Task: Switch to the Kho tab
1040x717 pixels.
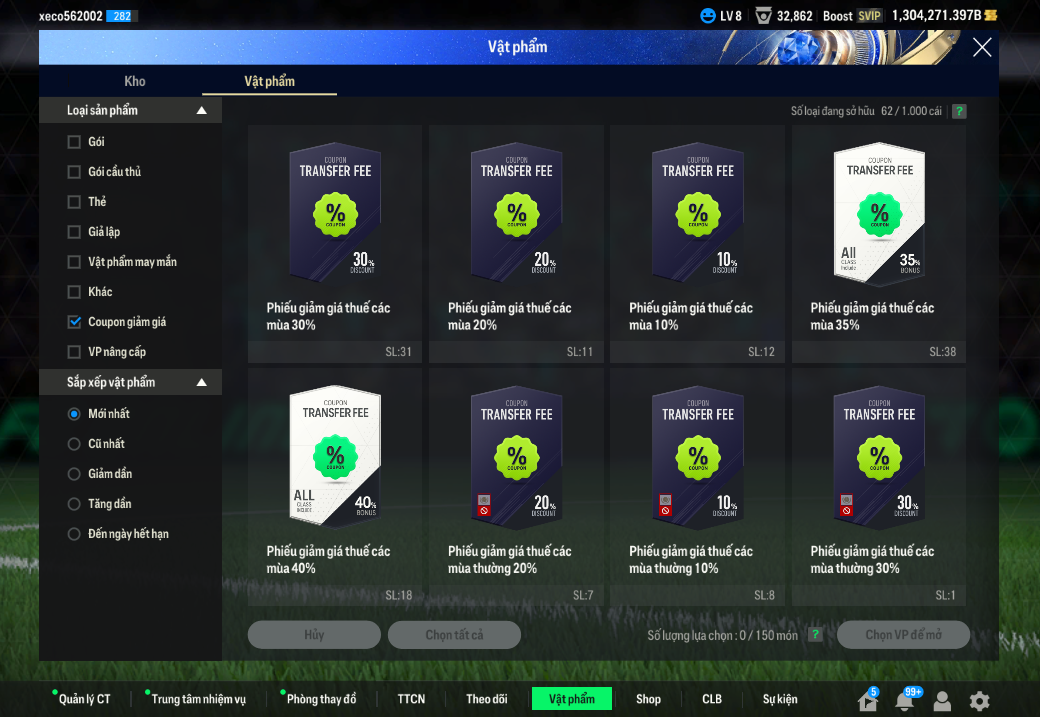Action: click(x=135, y=81)
